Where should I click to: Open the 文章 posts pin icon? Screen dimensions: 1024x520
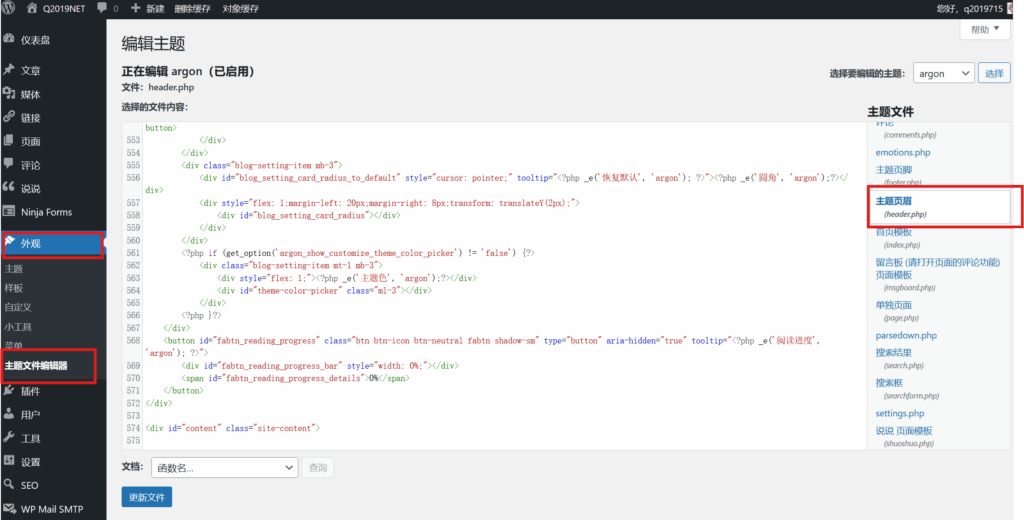click(x=9, y=71)
